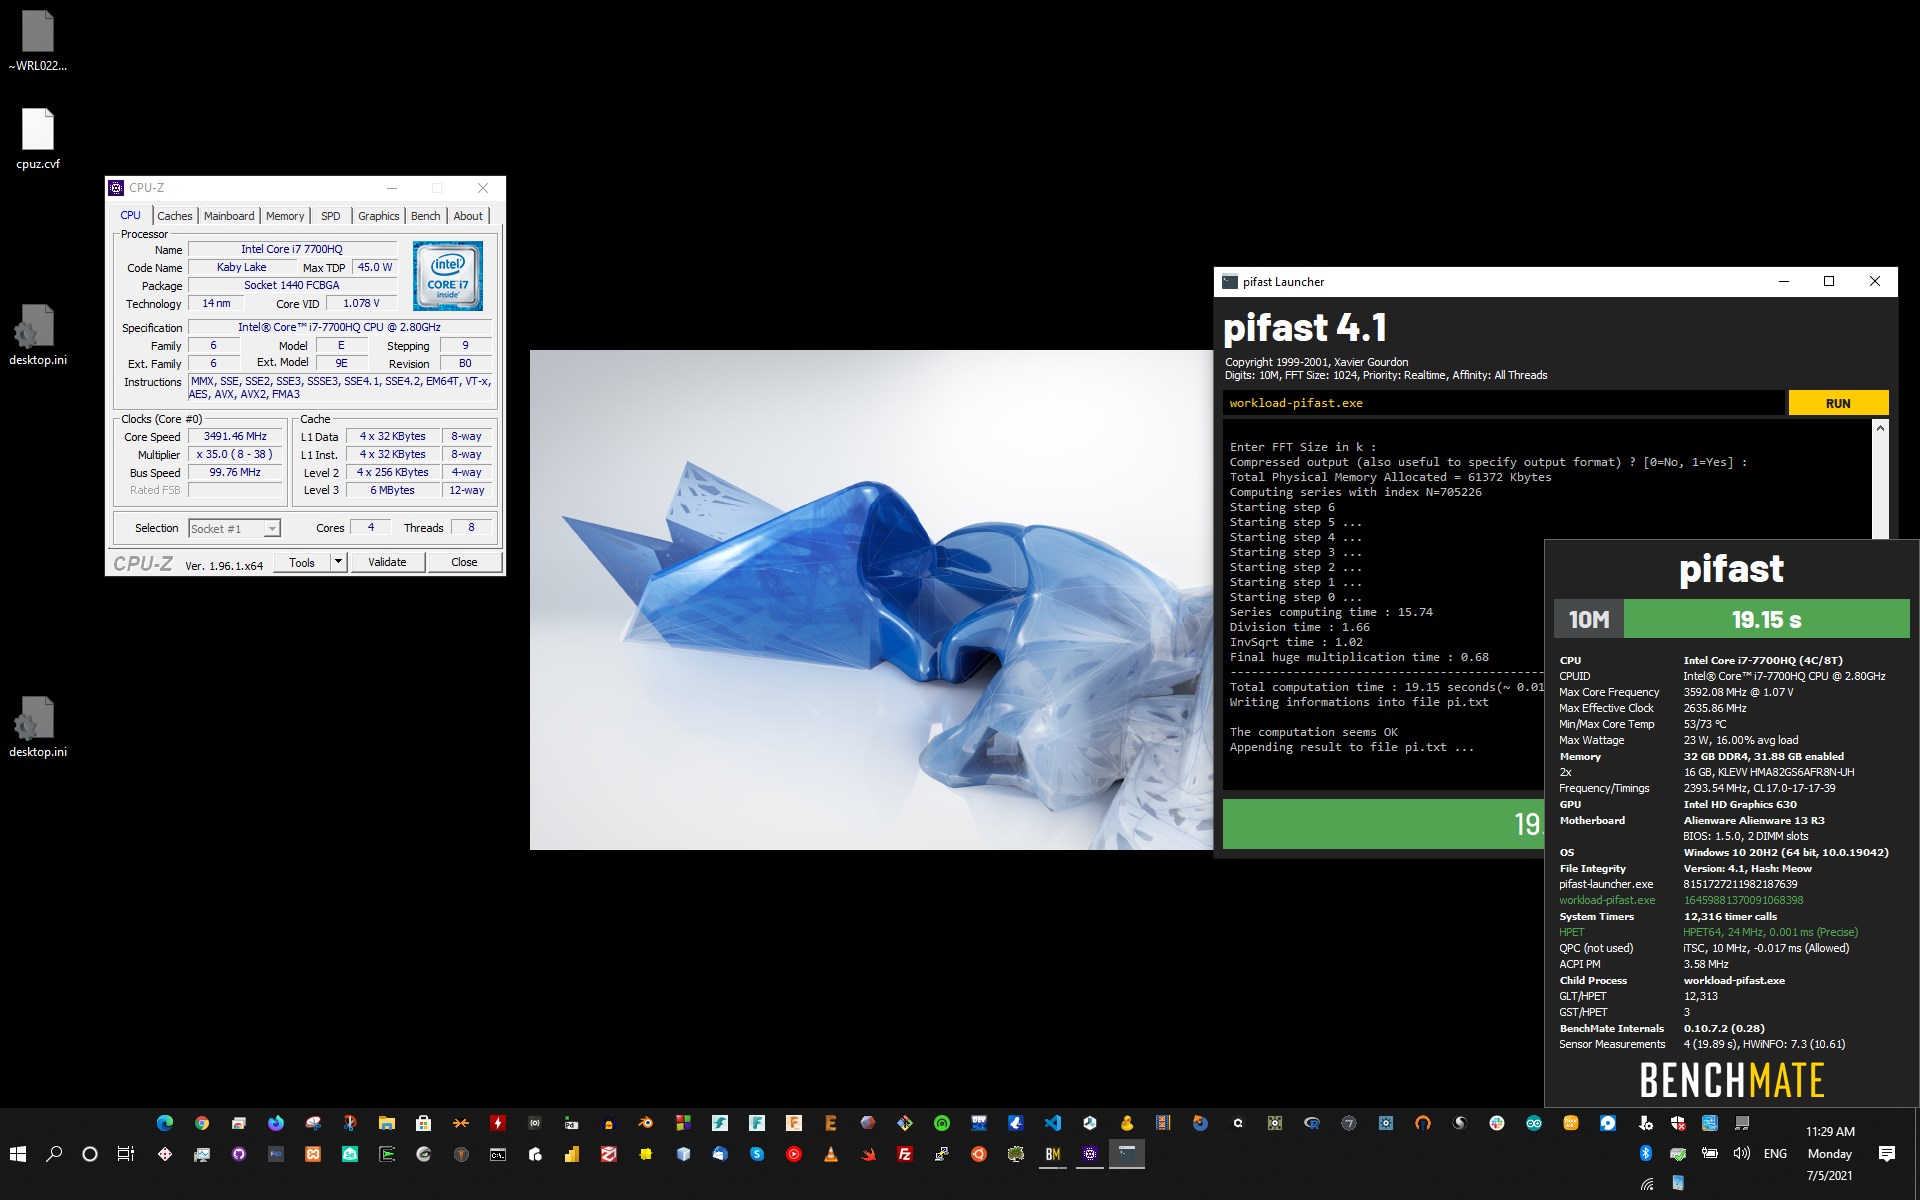Image resolution: width=1920 pixels, height=1200 pixels.
Task: Launch VLC media player from taskbar
Action: pyautogui.click(x=831, y=1154)
